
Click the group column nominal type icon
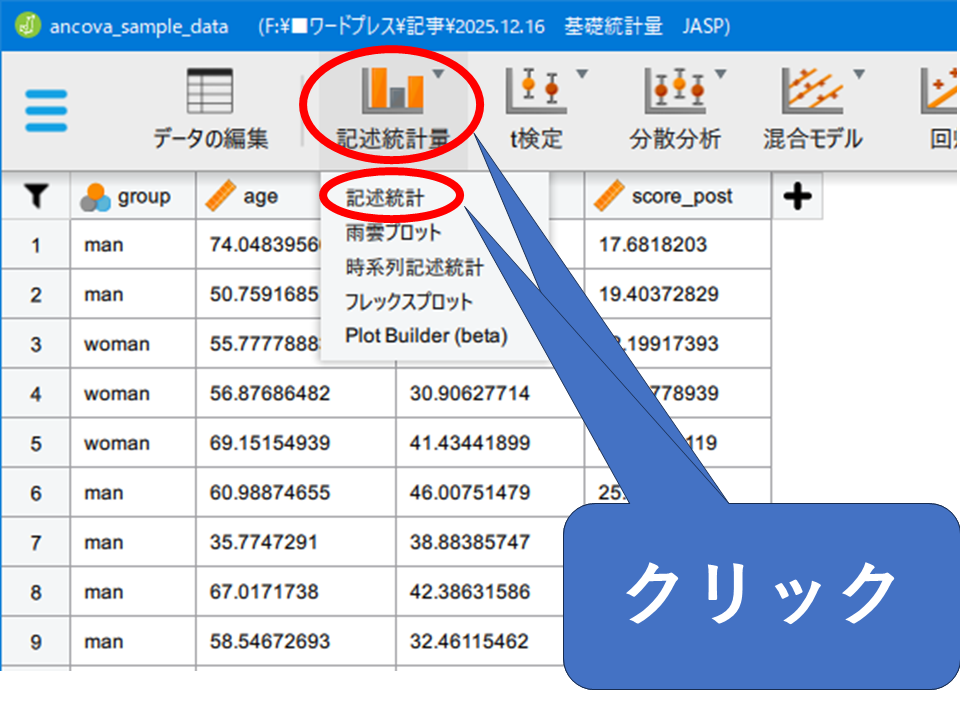pyautogui.click(x=96, y=197)
